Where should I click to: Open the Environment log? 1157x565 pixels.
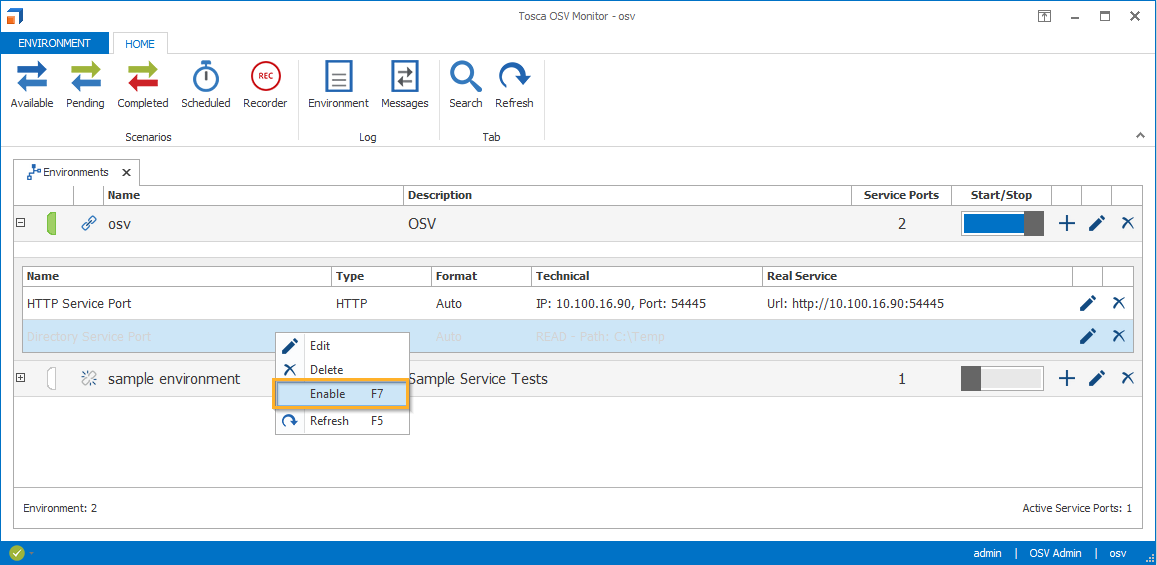tap(338, 84)
